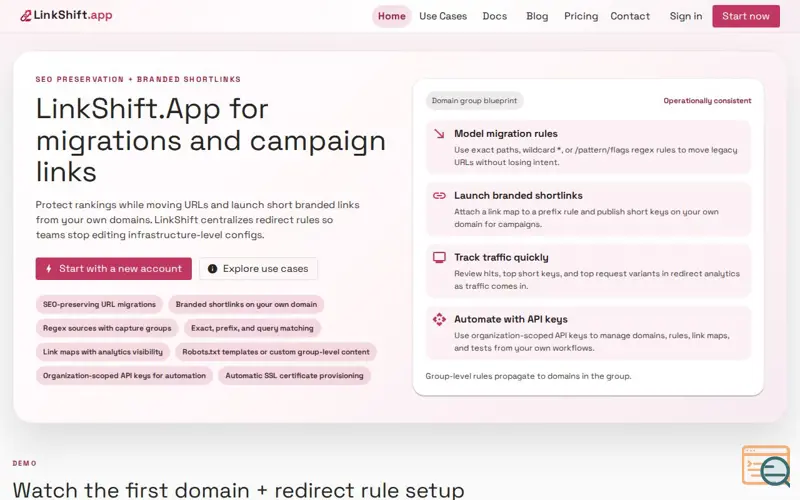
Task: Click the Track traffic quickly heading
Action: click(501, 257)
